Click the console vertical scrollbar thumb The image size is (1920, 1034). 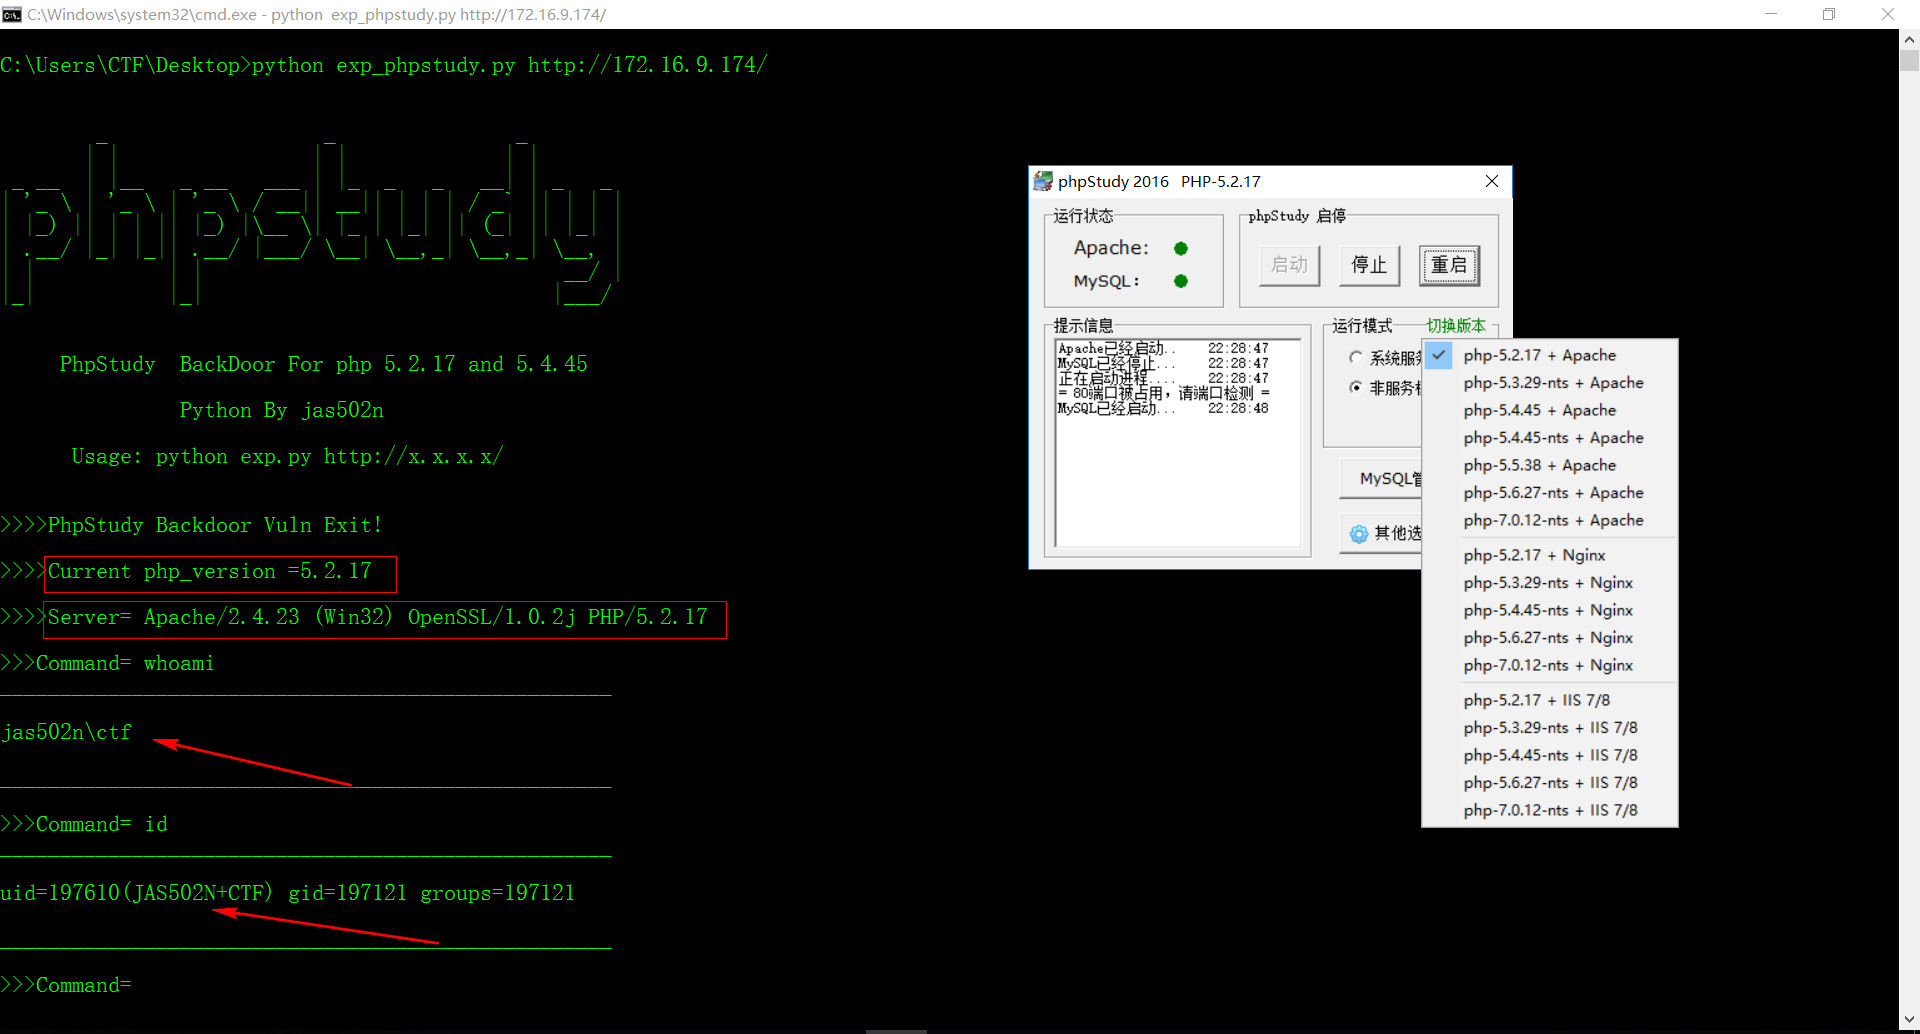(x=1909, y=61)
